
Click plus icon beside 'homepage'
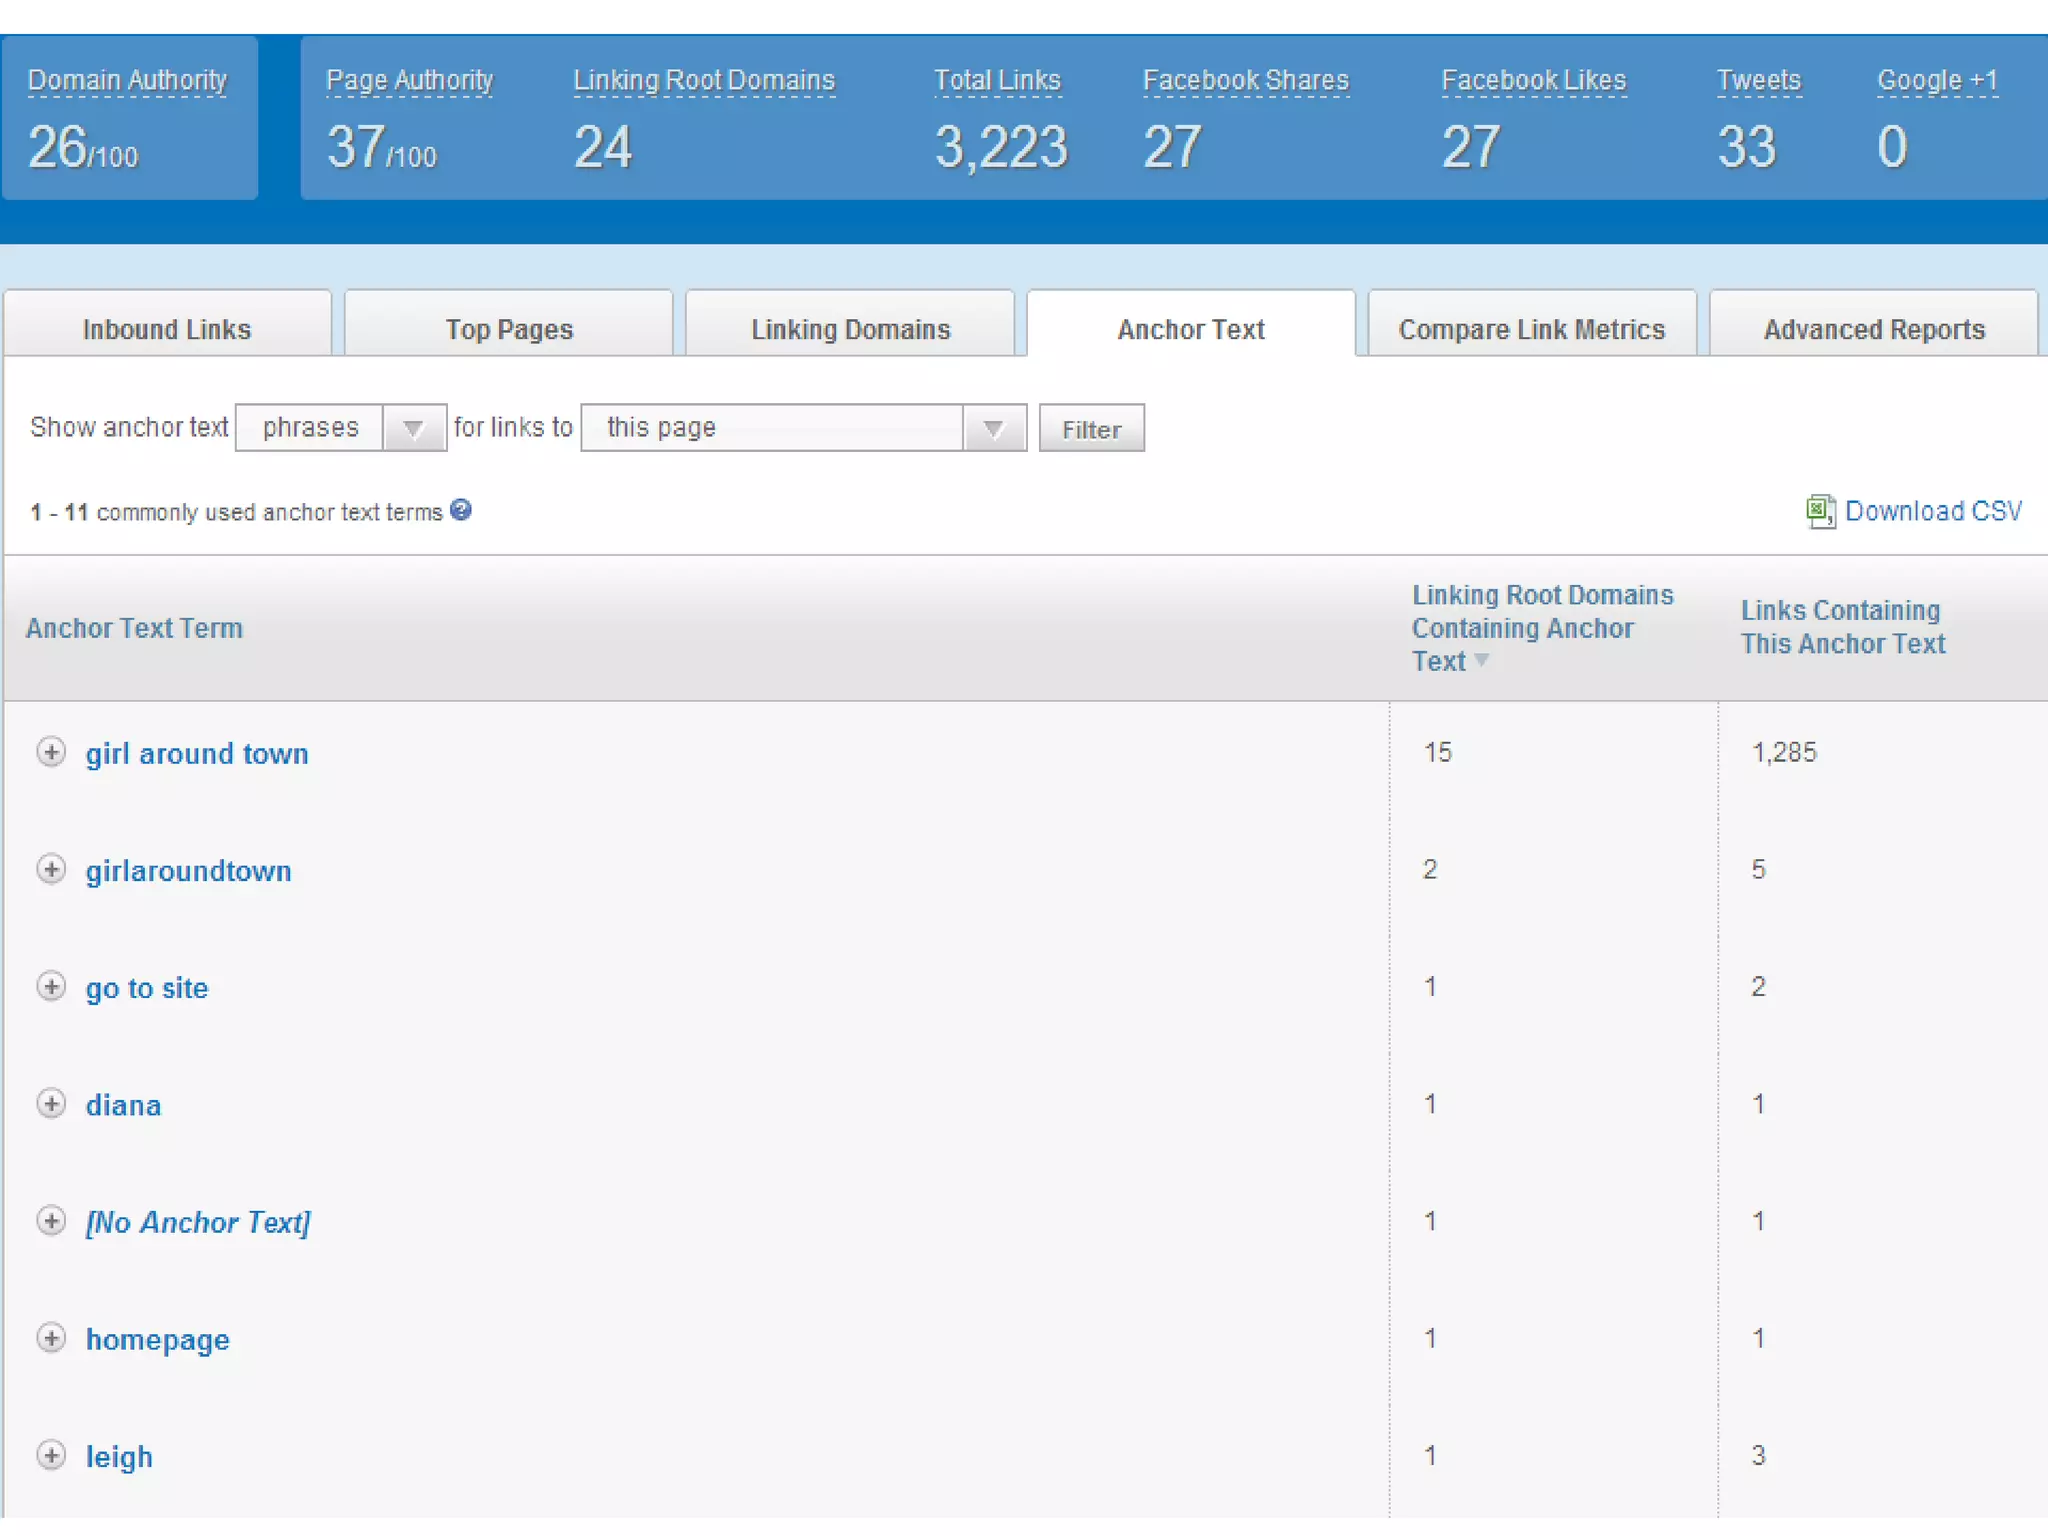pyautogui.click(x=51, y=1338)
